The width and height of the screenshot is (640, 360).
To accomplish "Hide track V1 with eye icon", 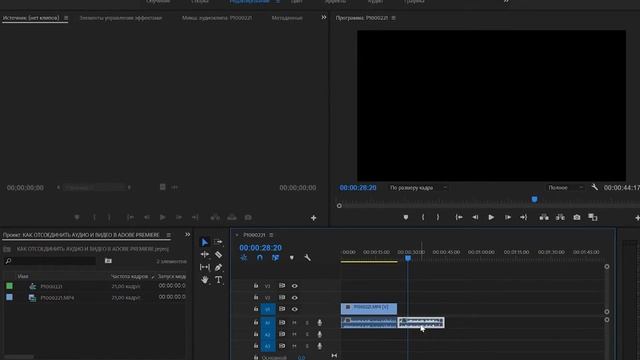I will (x=294, y=309).
